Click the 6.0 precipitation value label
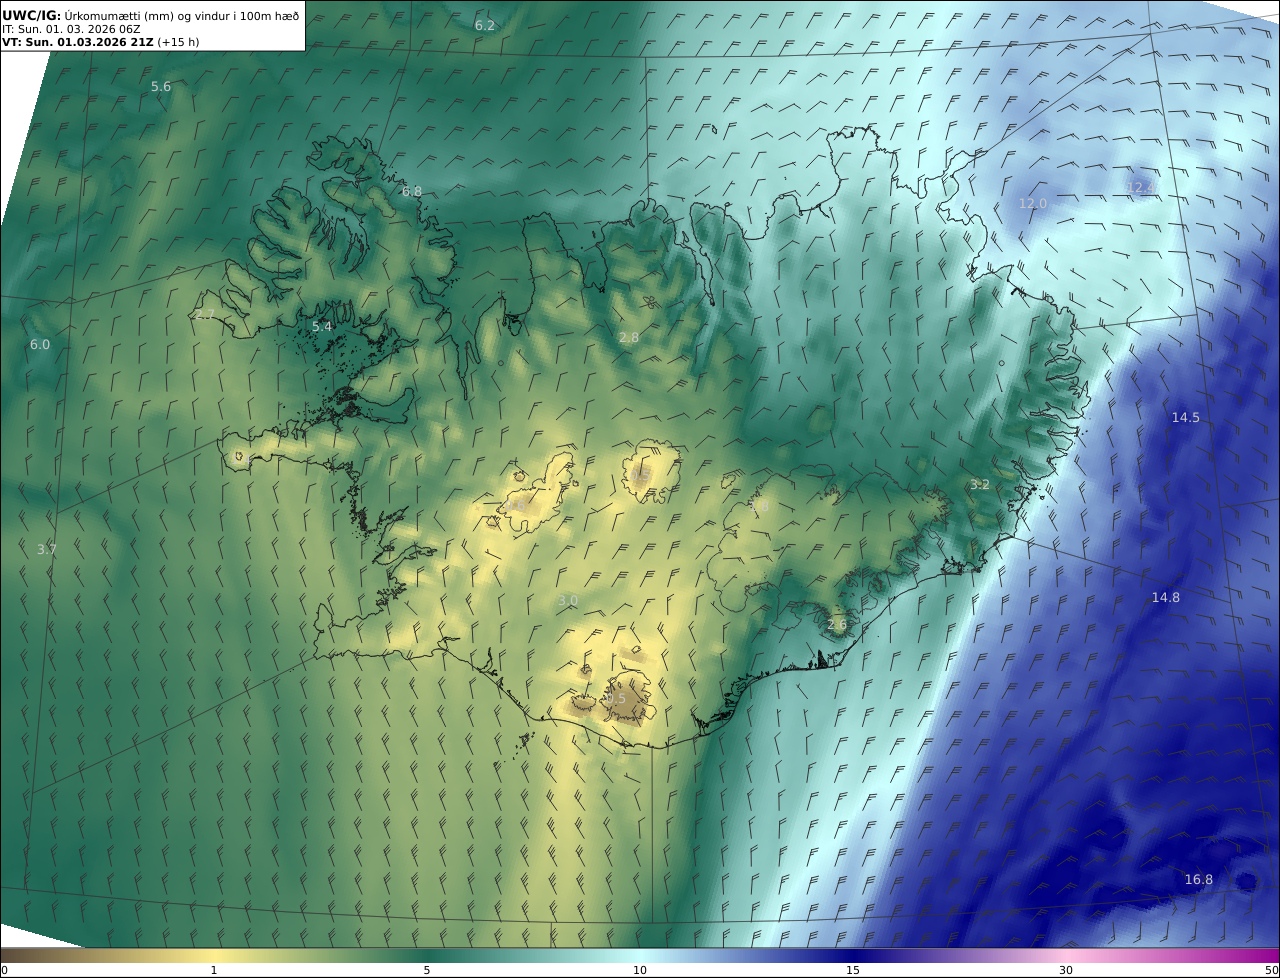This screenshot has height=978, width=1280. (x=39, y=344)
